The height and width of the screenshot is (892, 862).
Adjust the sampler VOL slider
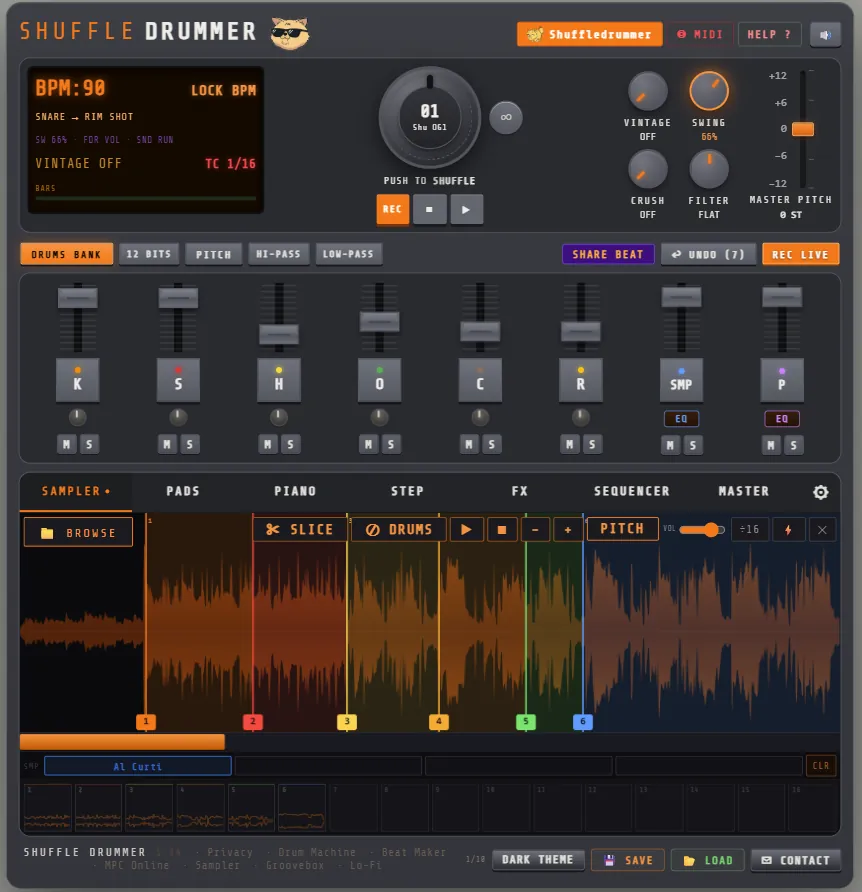[702, 530]
